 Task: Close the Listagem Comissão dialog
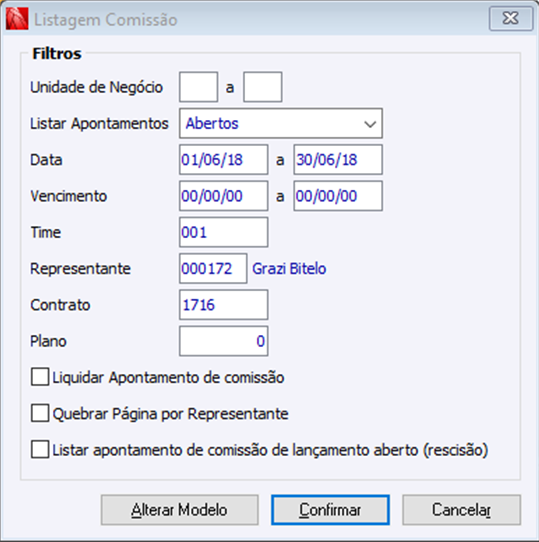coord(511,18)
